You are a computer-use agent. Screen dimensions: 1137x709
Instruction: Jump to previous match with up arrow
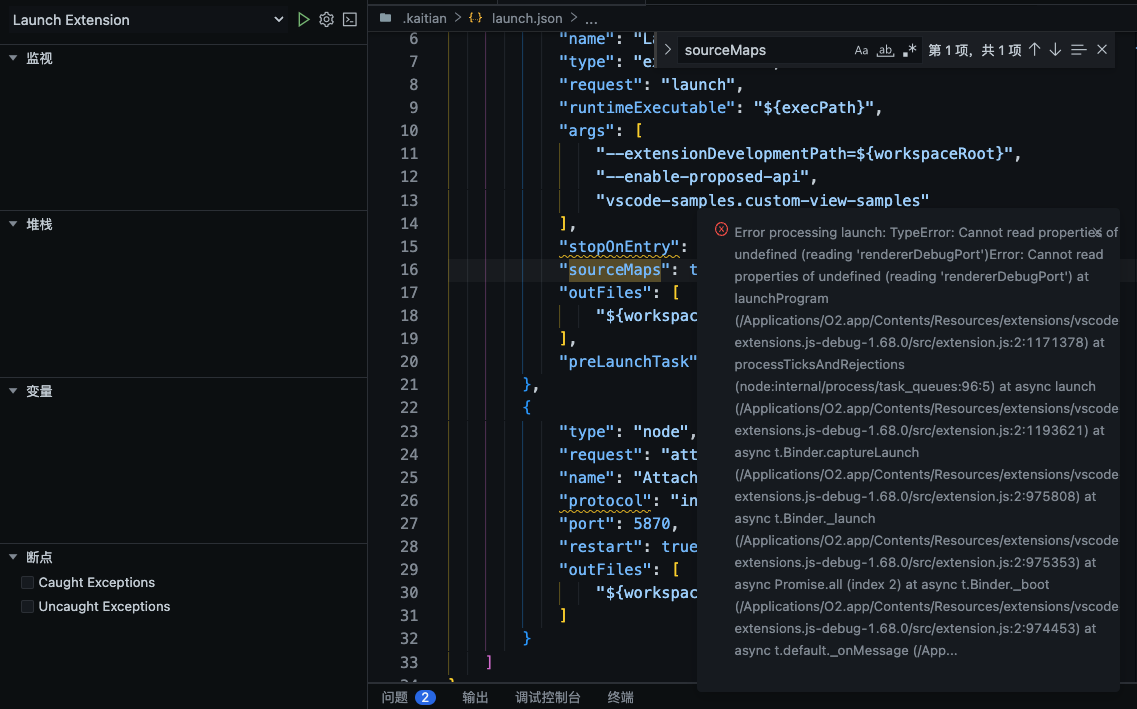coord(1035,48)
